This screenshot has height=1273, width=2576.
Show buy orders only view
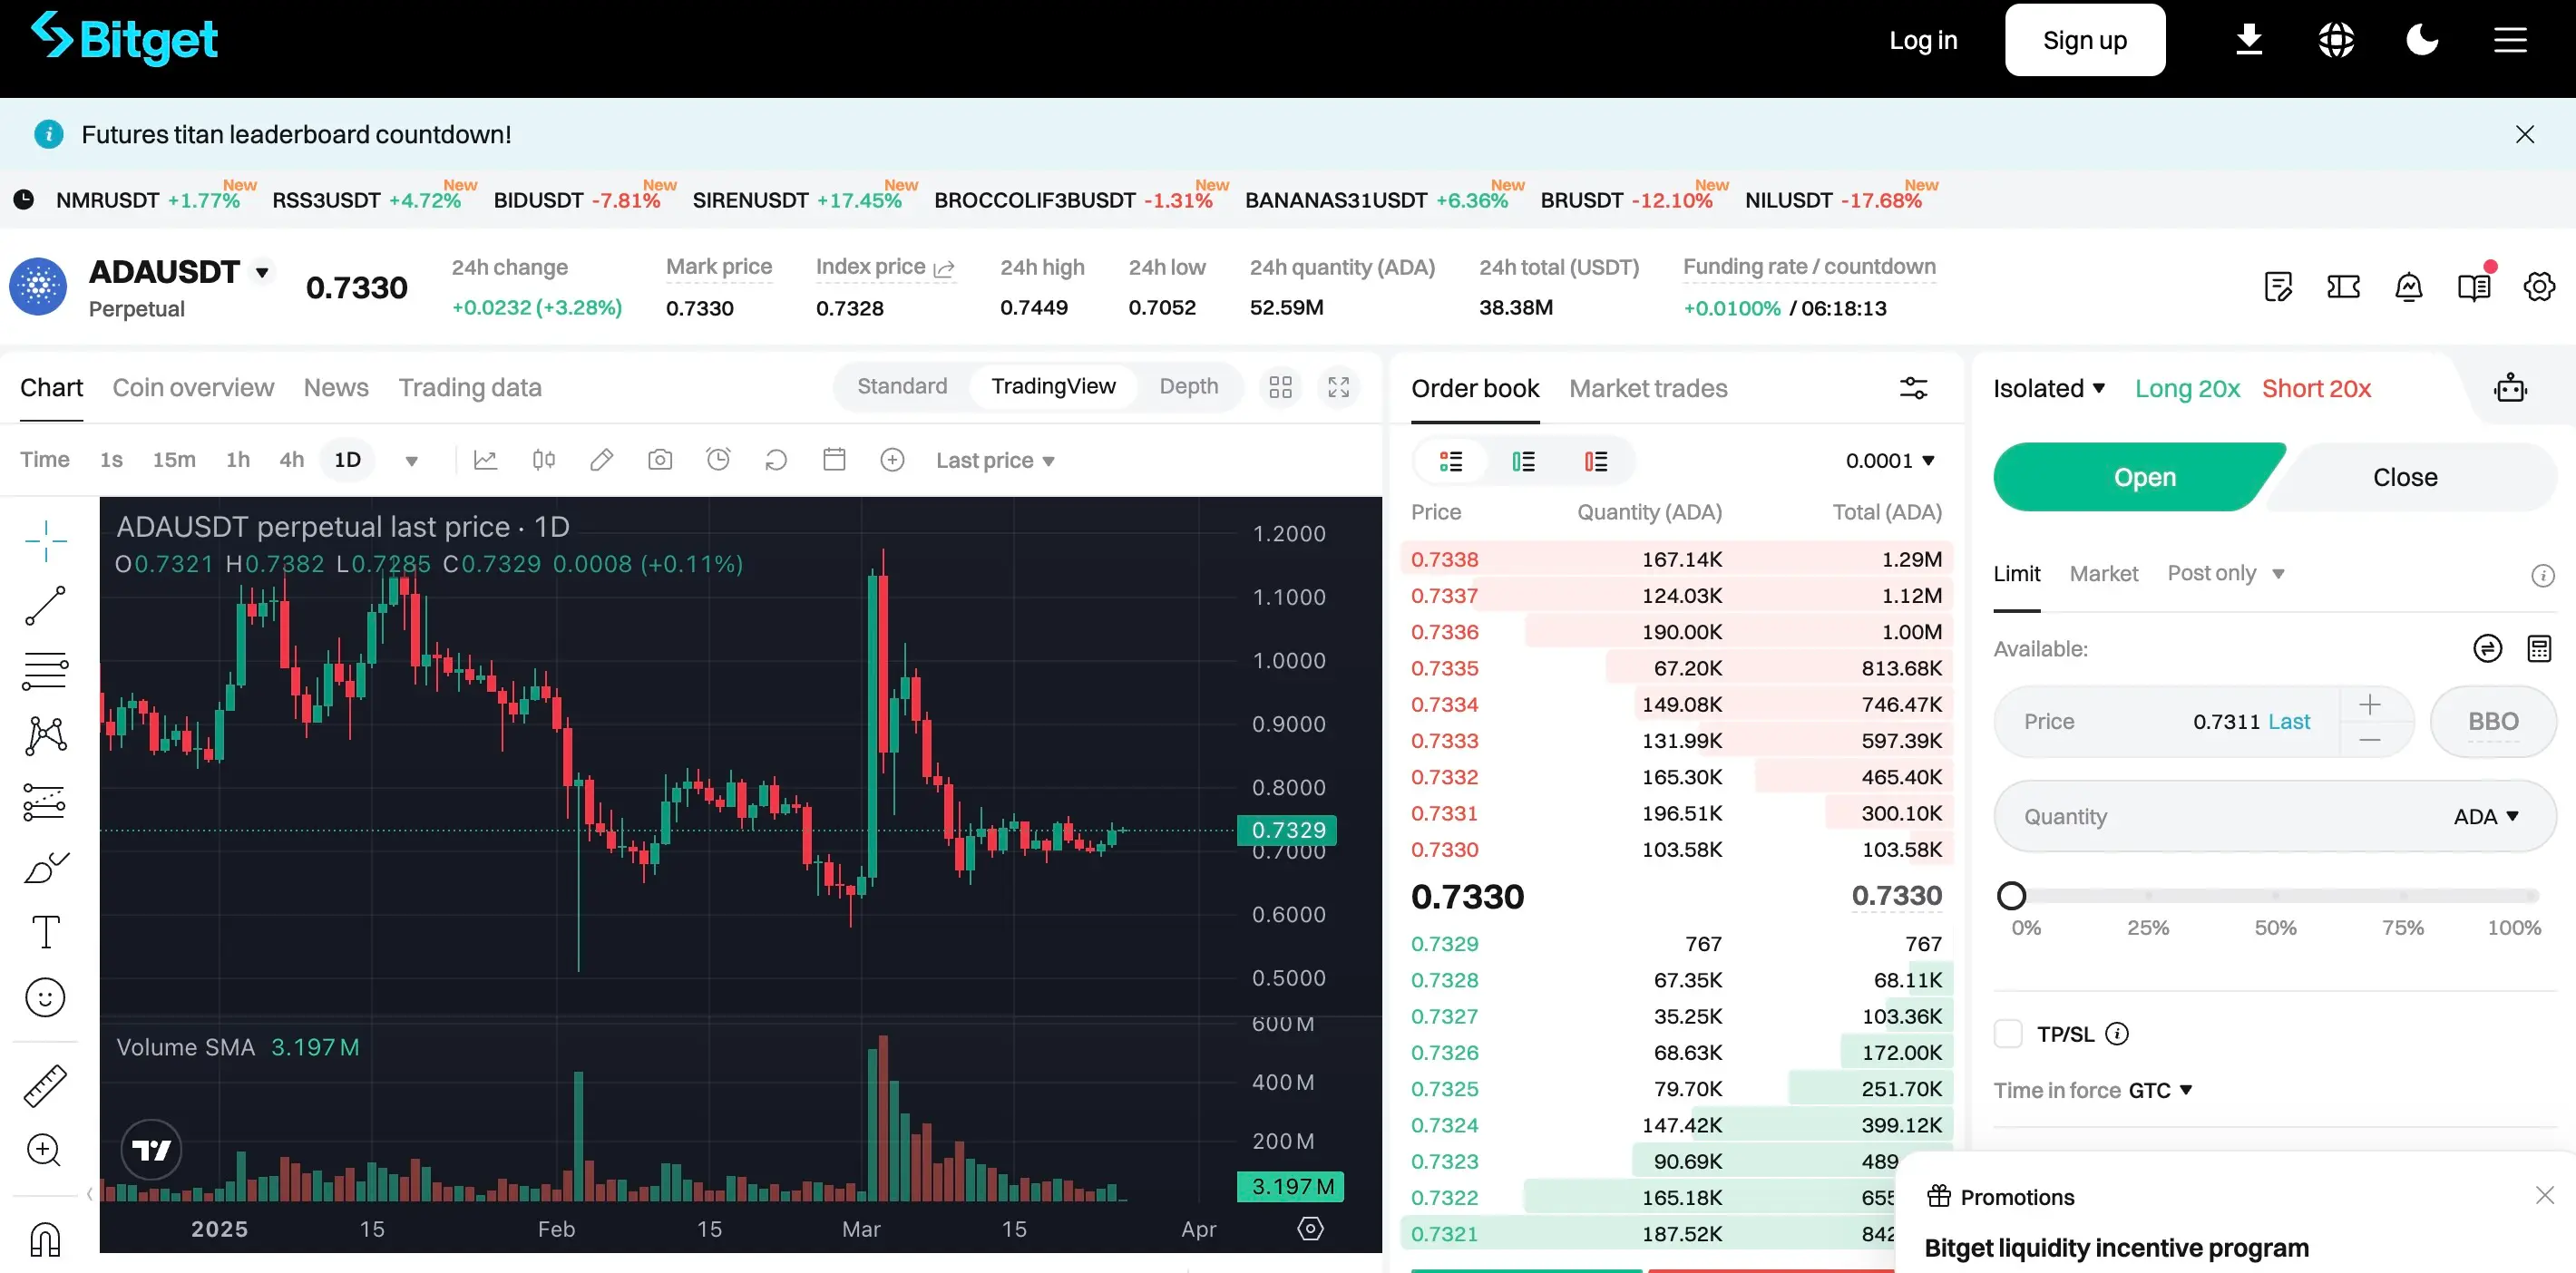point(1523,461)
